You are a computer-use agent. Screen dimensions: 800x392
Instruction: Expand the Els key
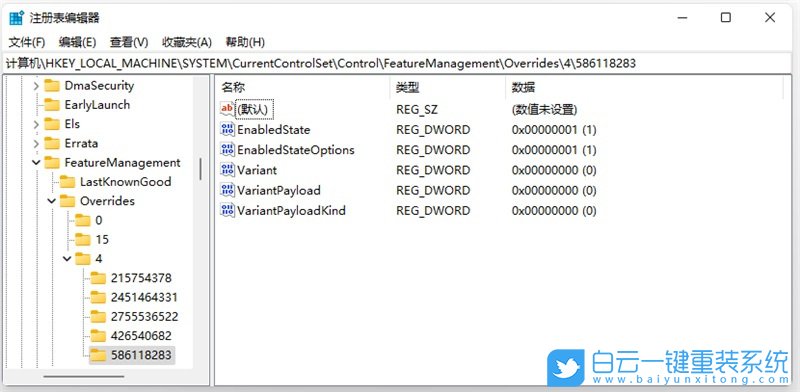tap(36, 124)
